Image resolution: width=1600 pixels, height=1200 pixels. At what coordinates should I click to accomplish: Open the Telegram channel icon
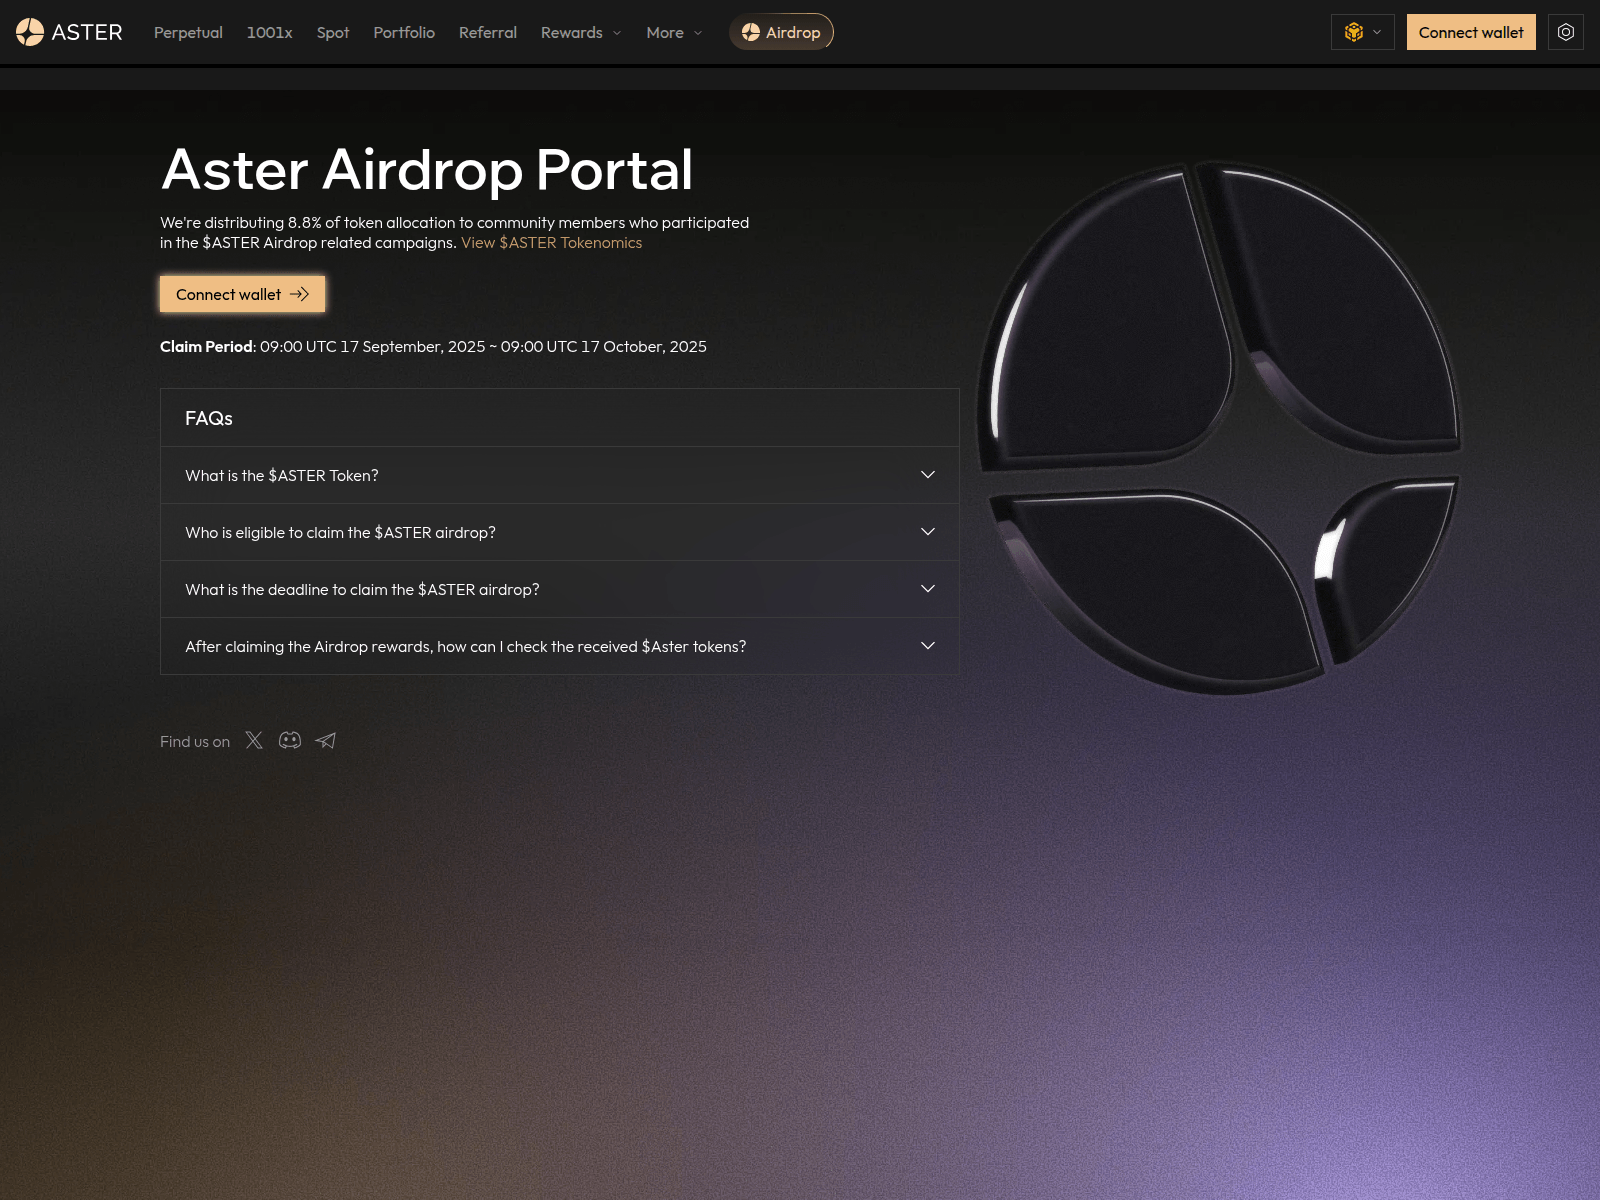point(325,740)
